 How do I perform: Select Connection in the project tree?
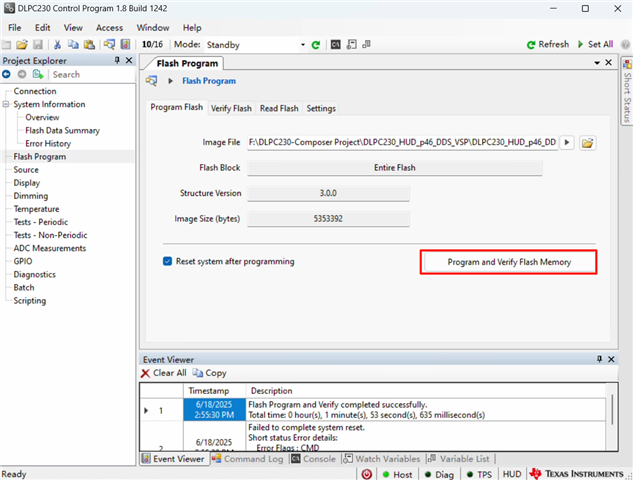pos(35,91)
